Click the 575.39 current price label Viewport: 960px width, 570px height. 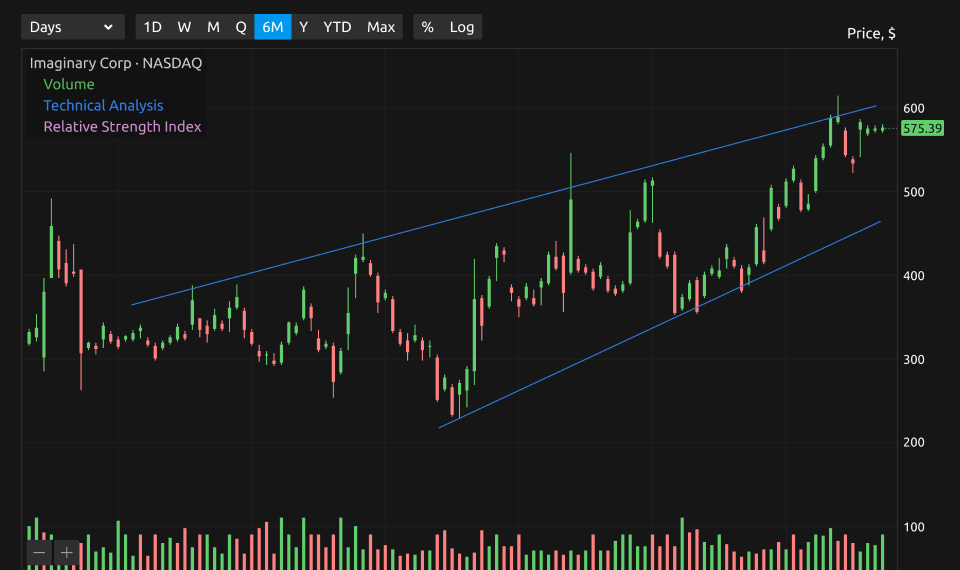pos(922,129)
